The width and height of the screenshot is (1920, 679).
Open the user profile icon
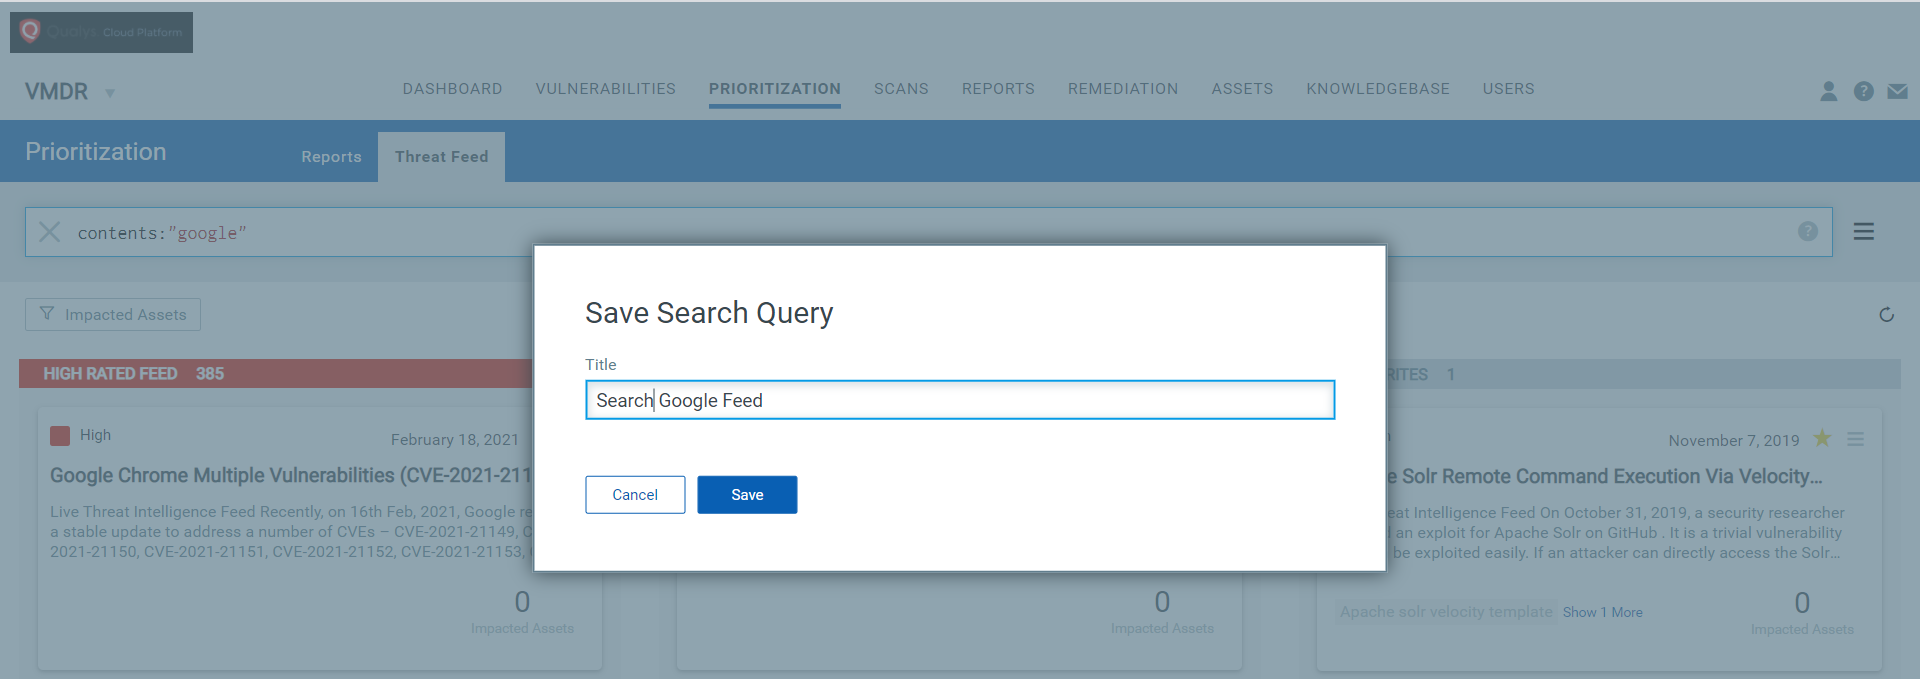coord(1828,91)
